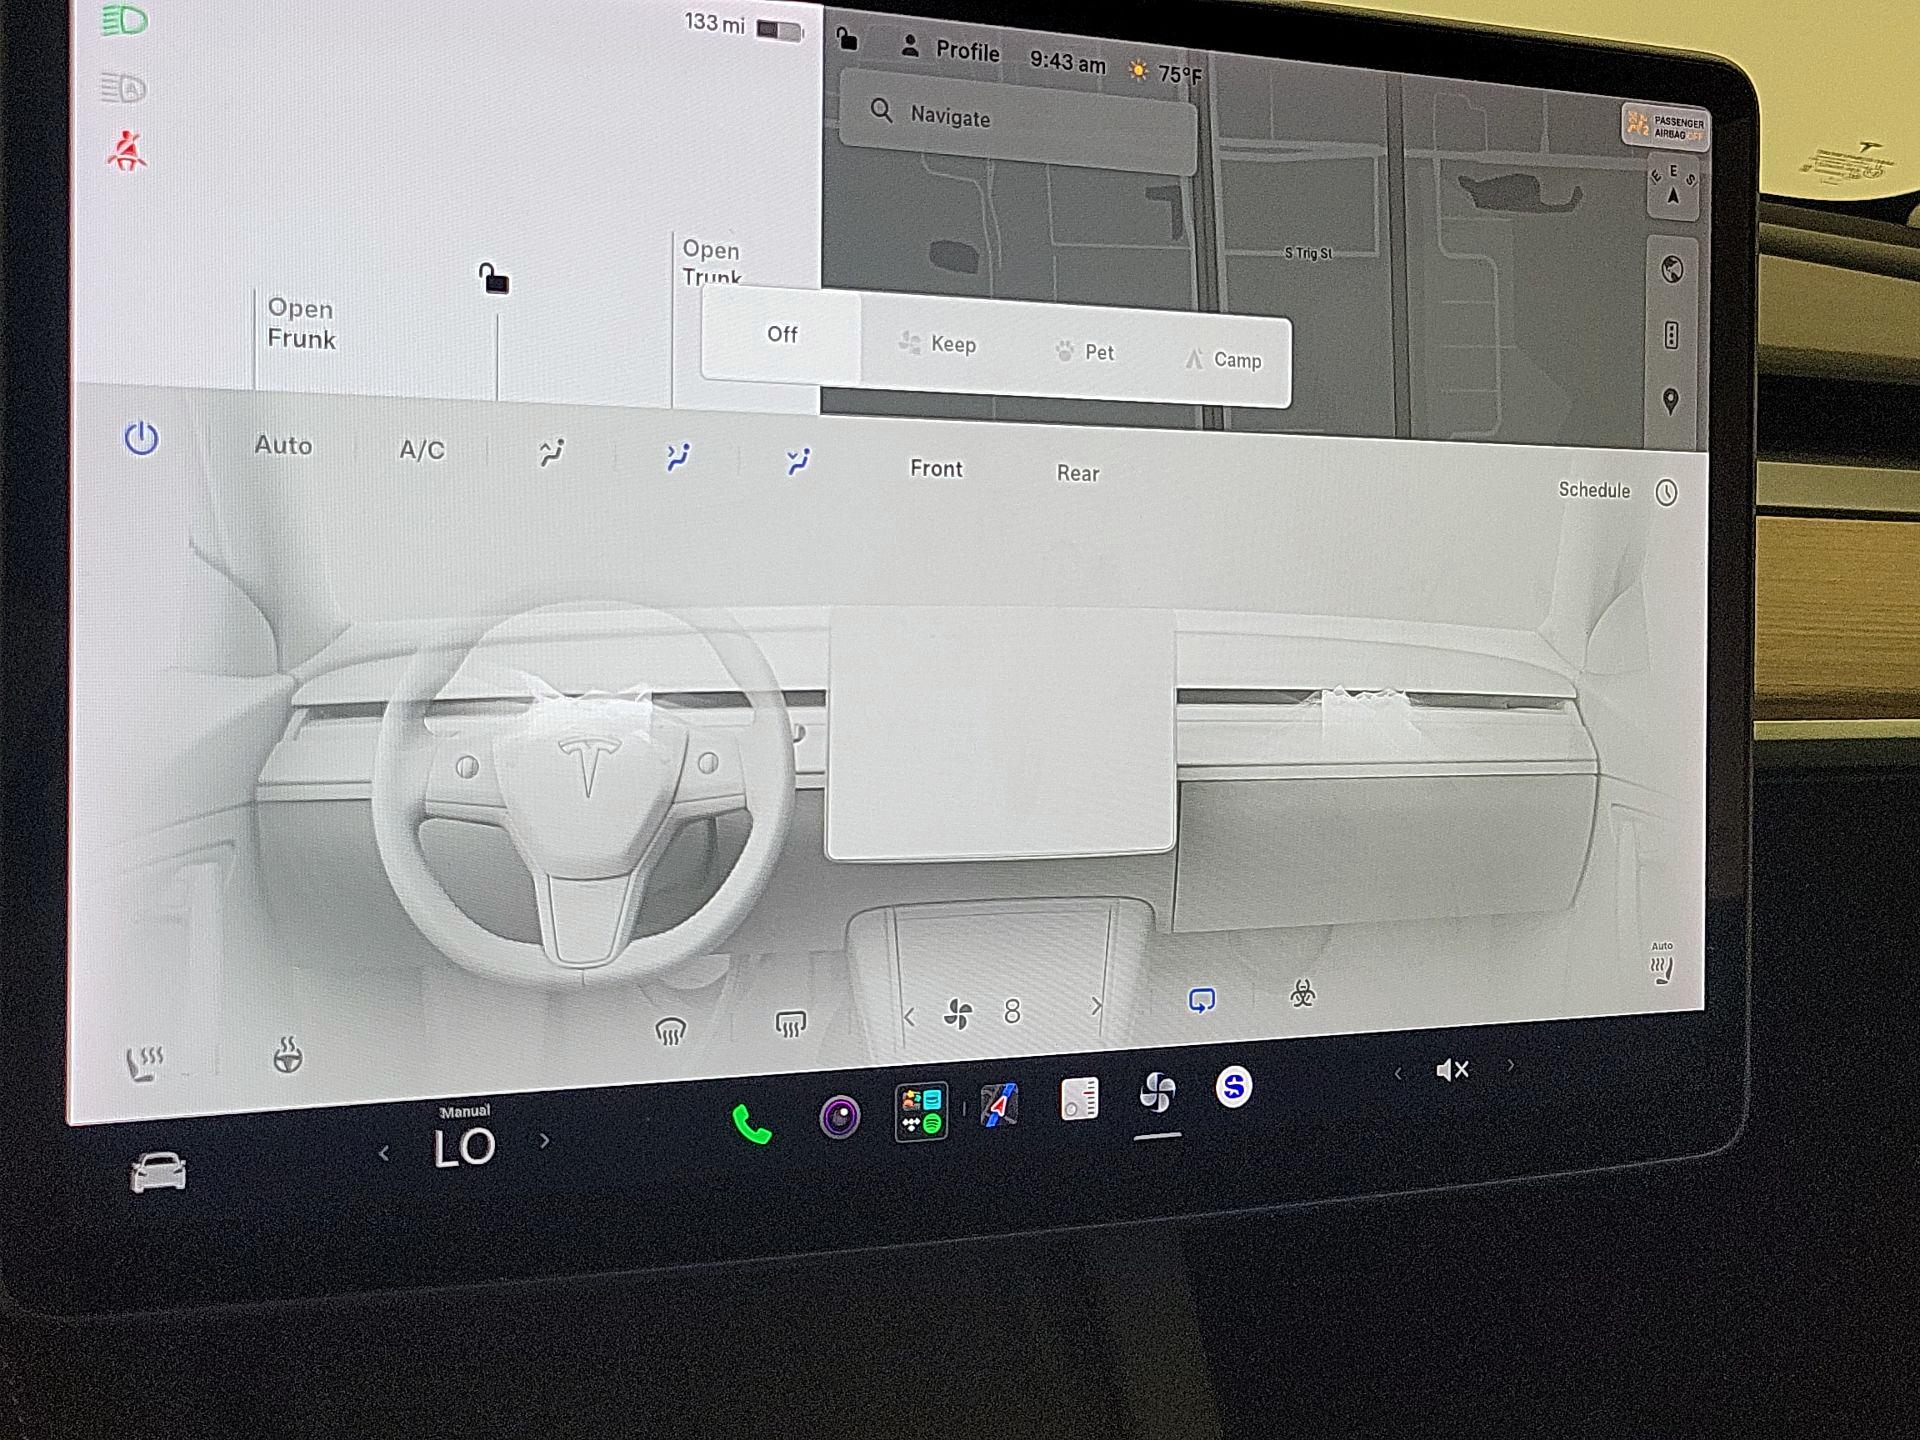Unmute using the speaker mute icon
Screen dimensions: 1920x1440
(1452, 1070)
